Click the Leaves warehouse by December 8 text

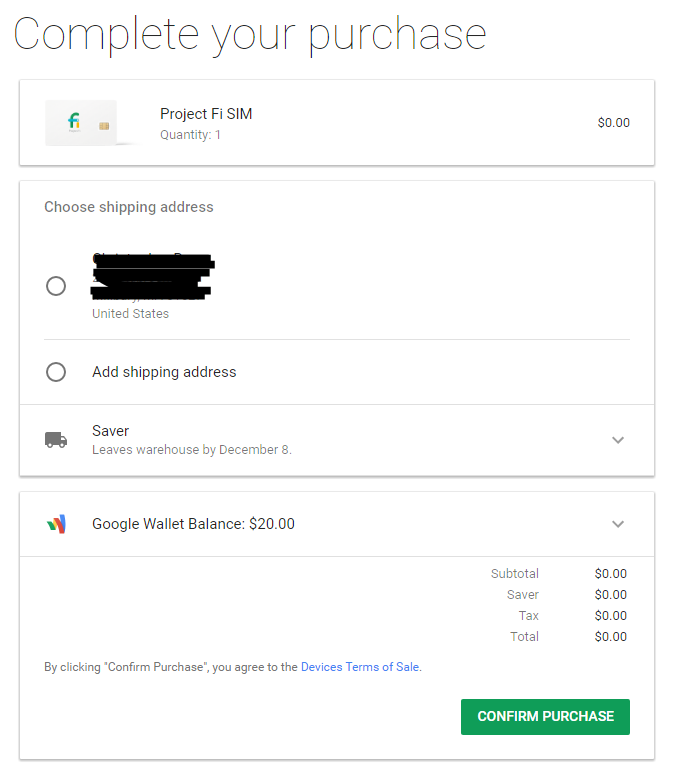pyautogui.click(x=191, y=450)
